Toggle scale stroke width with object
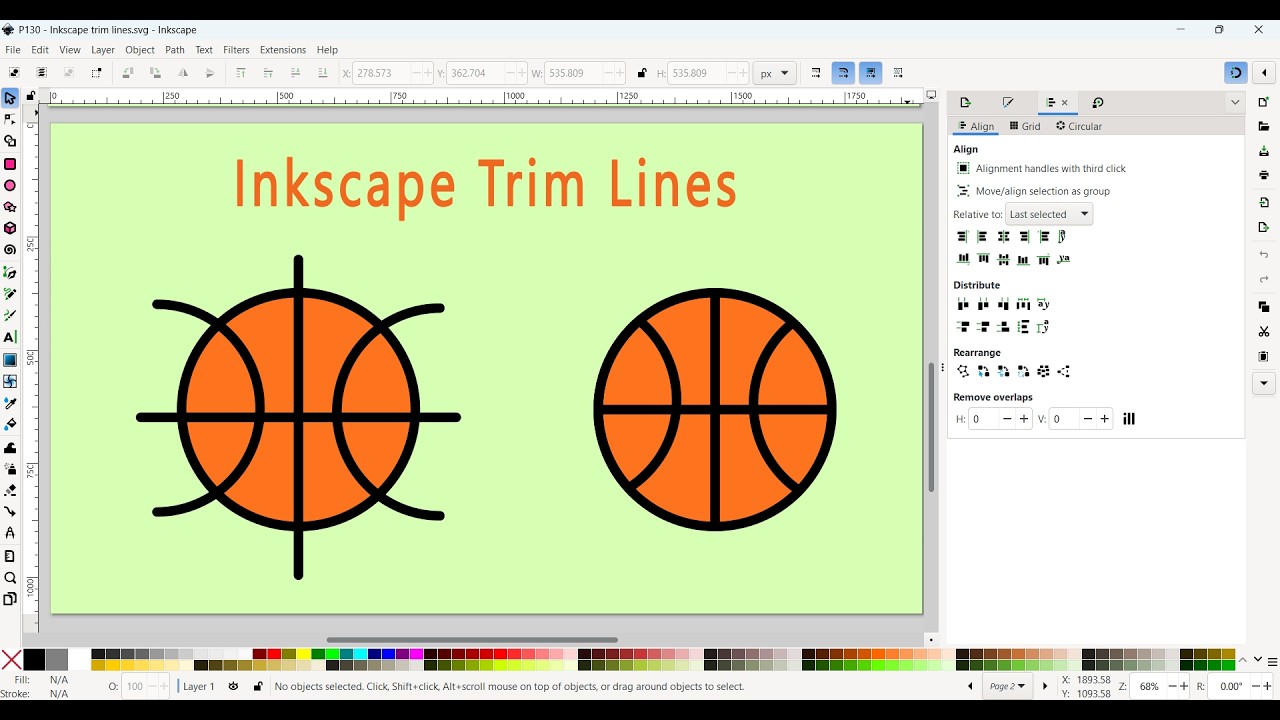 816,73
